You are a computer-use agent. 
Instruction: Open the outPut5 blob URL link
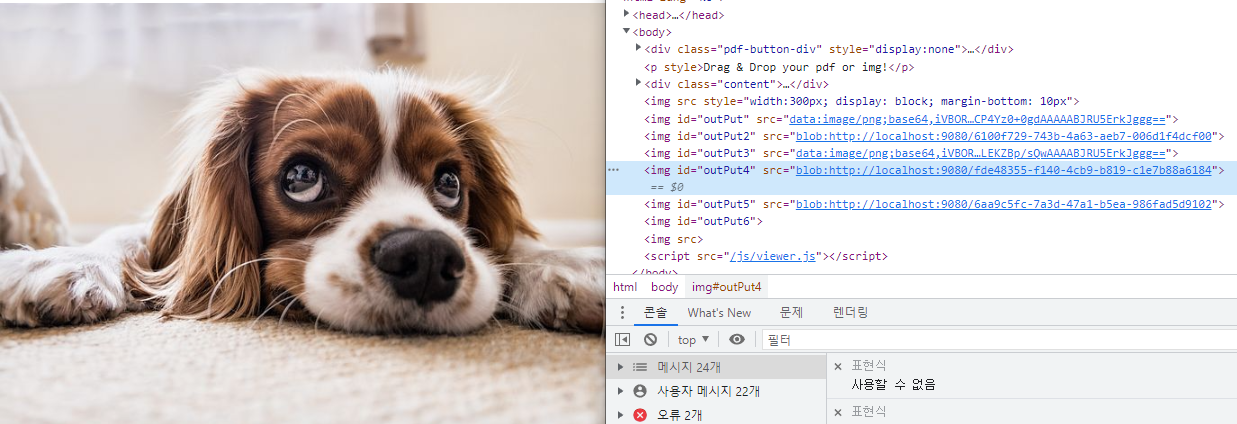coord(1003,205)
